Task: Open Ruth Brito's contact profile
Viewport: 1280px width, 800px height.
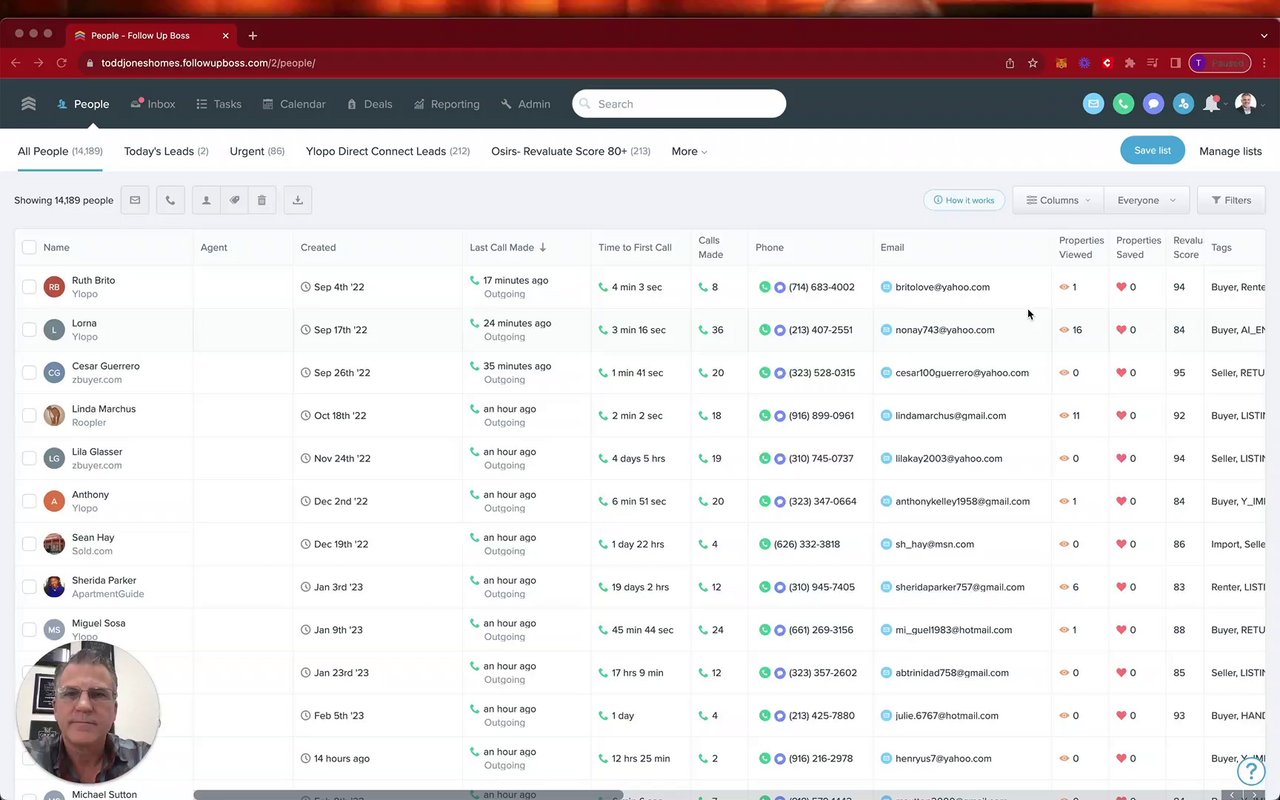Action: coord(93,281)
